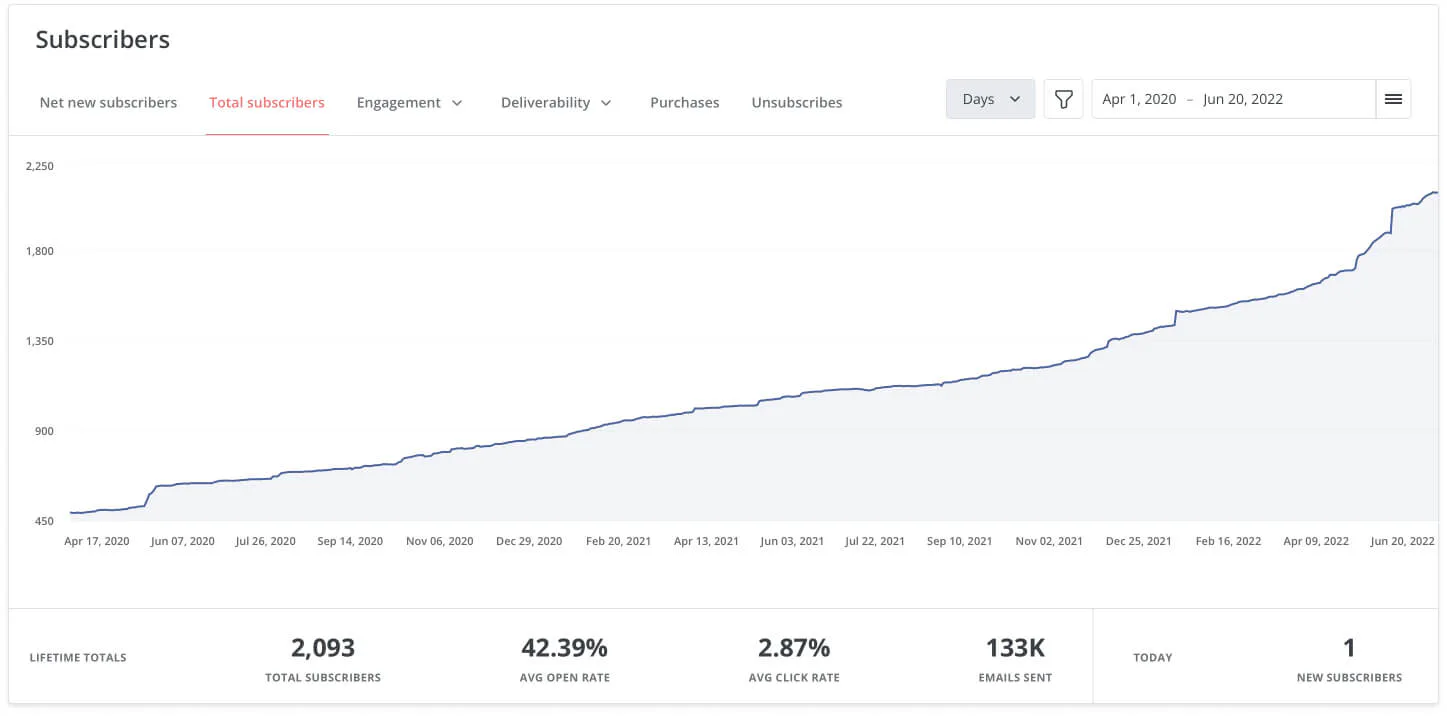Click the 42.39% avg open rate stat

click(565, 648)
